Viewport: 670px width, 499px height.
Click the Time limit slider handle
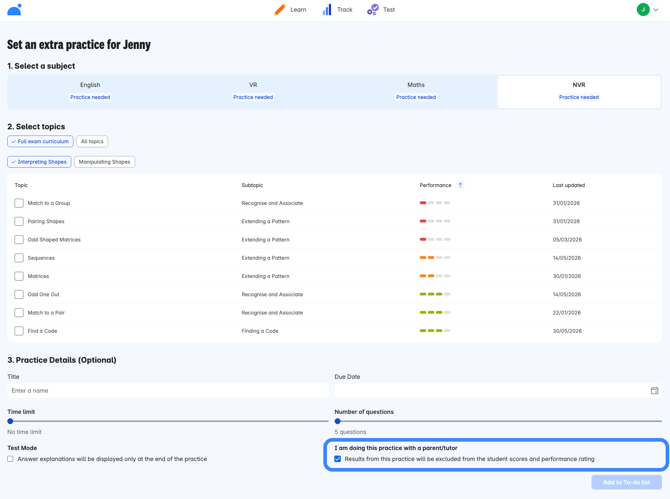10,421
